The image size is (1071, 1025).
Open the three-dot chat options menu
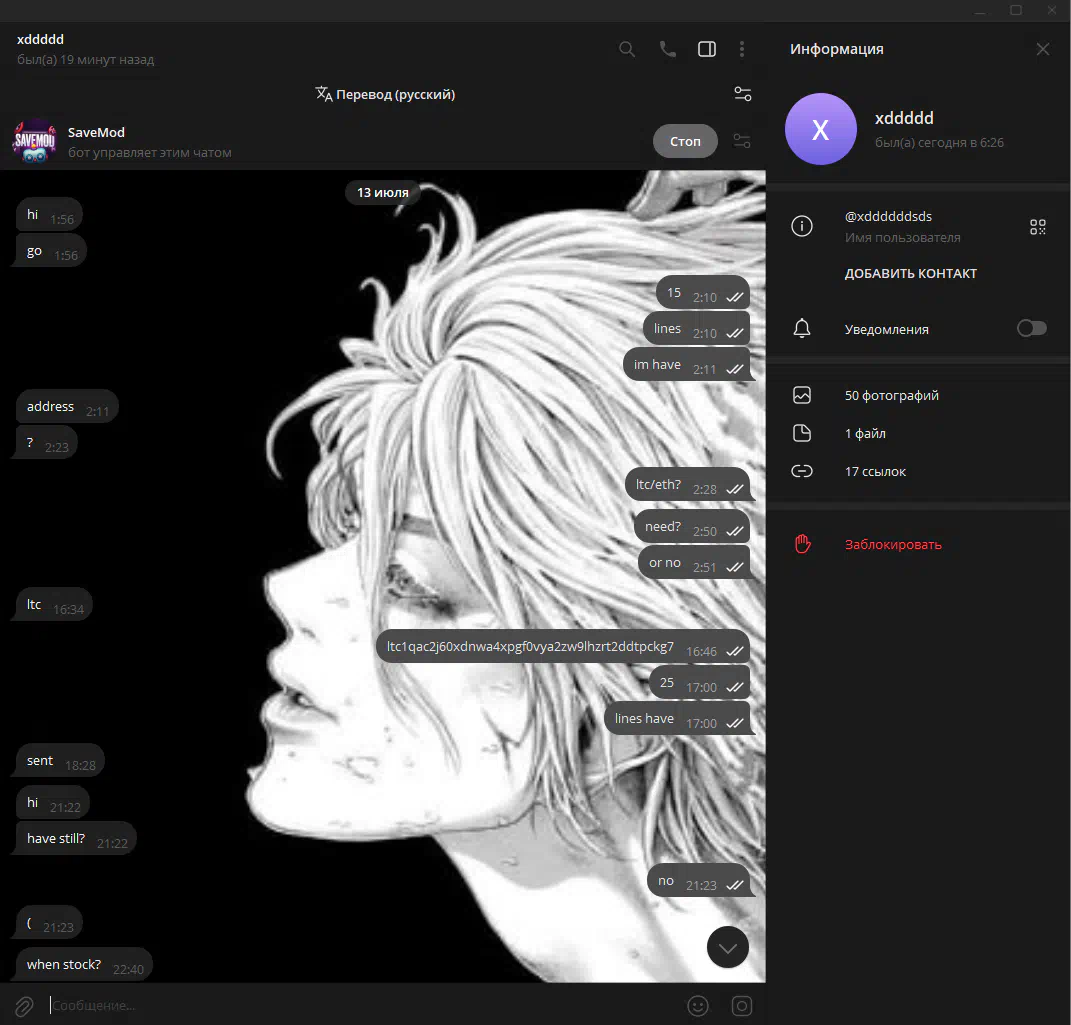click(742, 49)
